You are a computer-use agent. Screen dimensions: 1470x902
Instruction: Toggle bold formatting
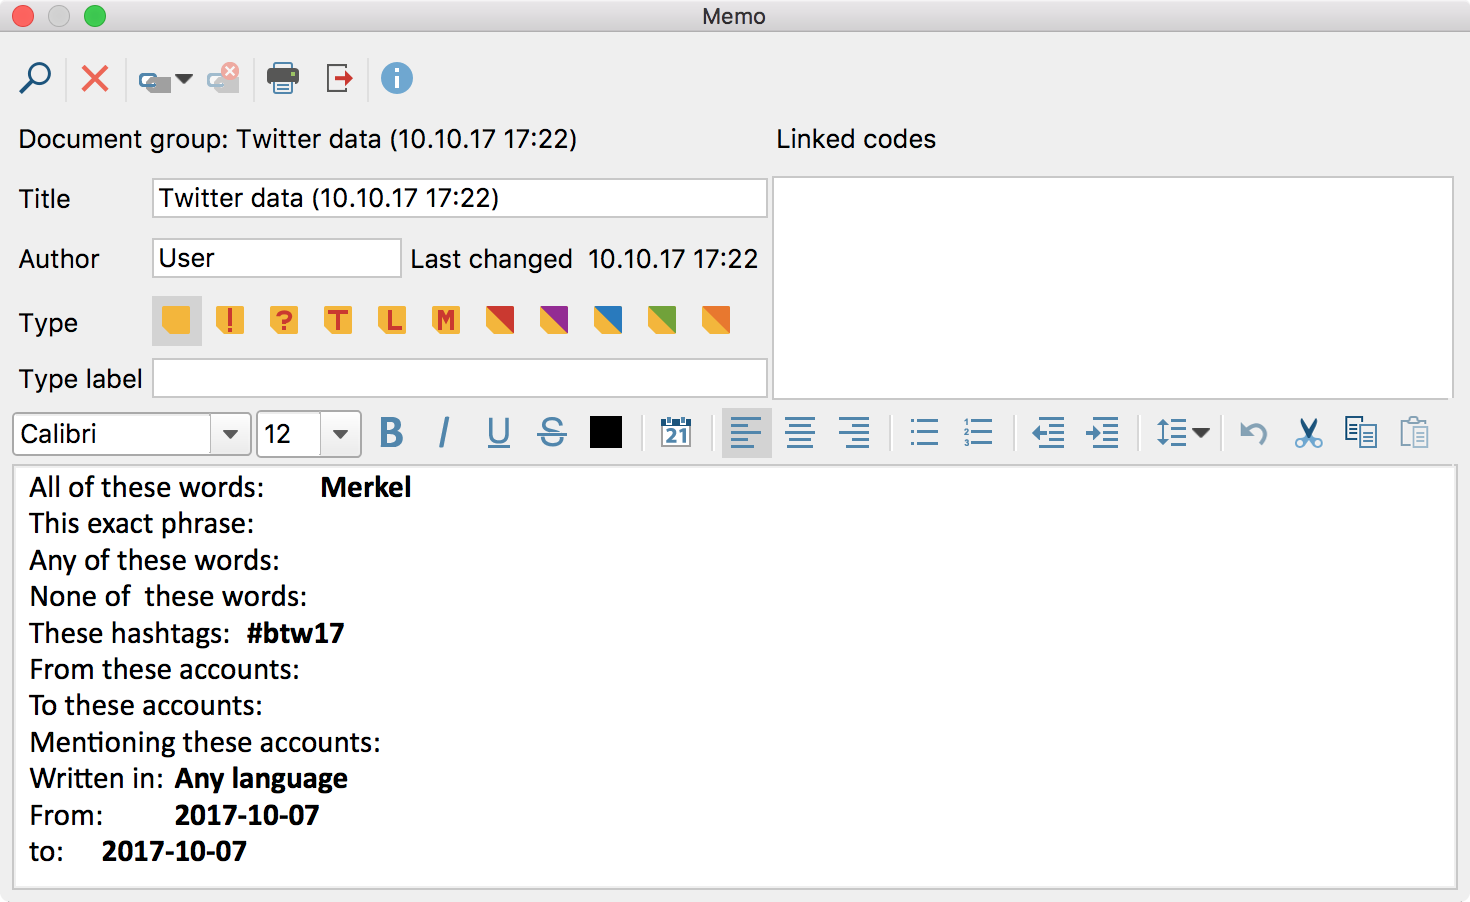tap(391, 433)
